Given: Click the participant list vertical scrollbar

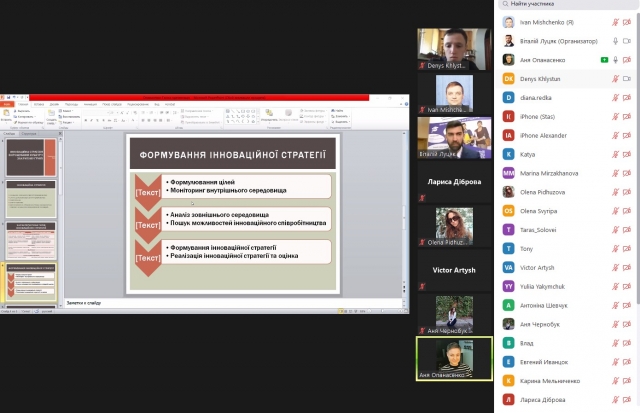Looking at the screenshot, I should click(x=638, y=159).
